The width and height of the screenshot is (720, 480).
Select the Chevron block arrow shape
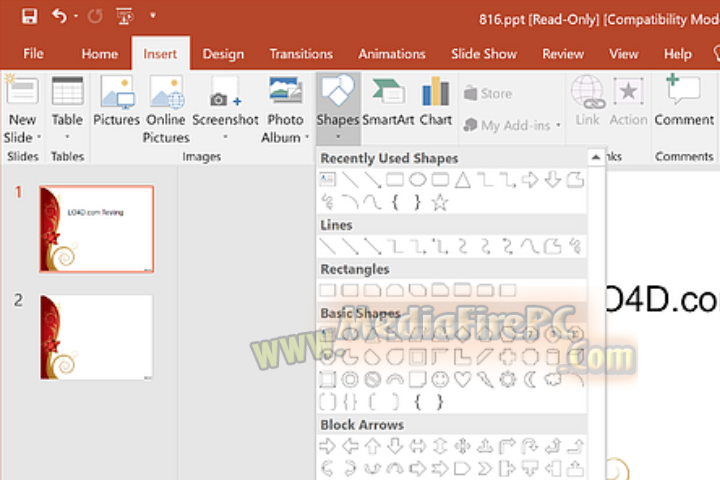click(x=485, y=469)
